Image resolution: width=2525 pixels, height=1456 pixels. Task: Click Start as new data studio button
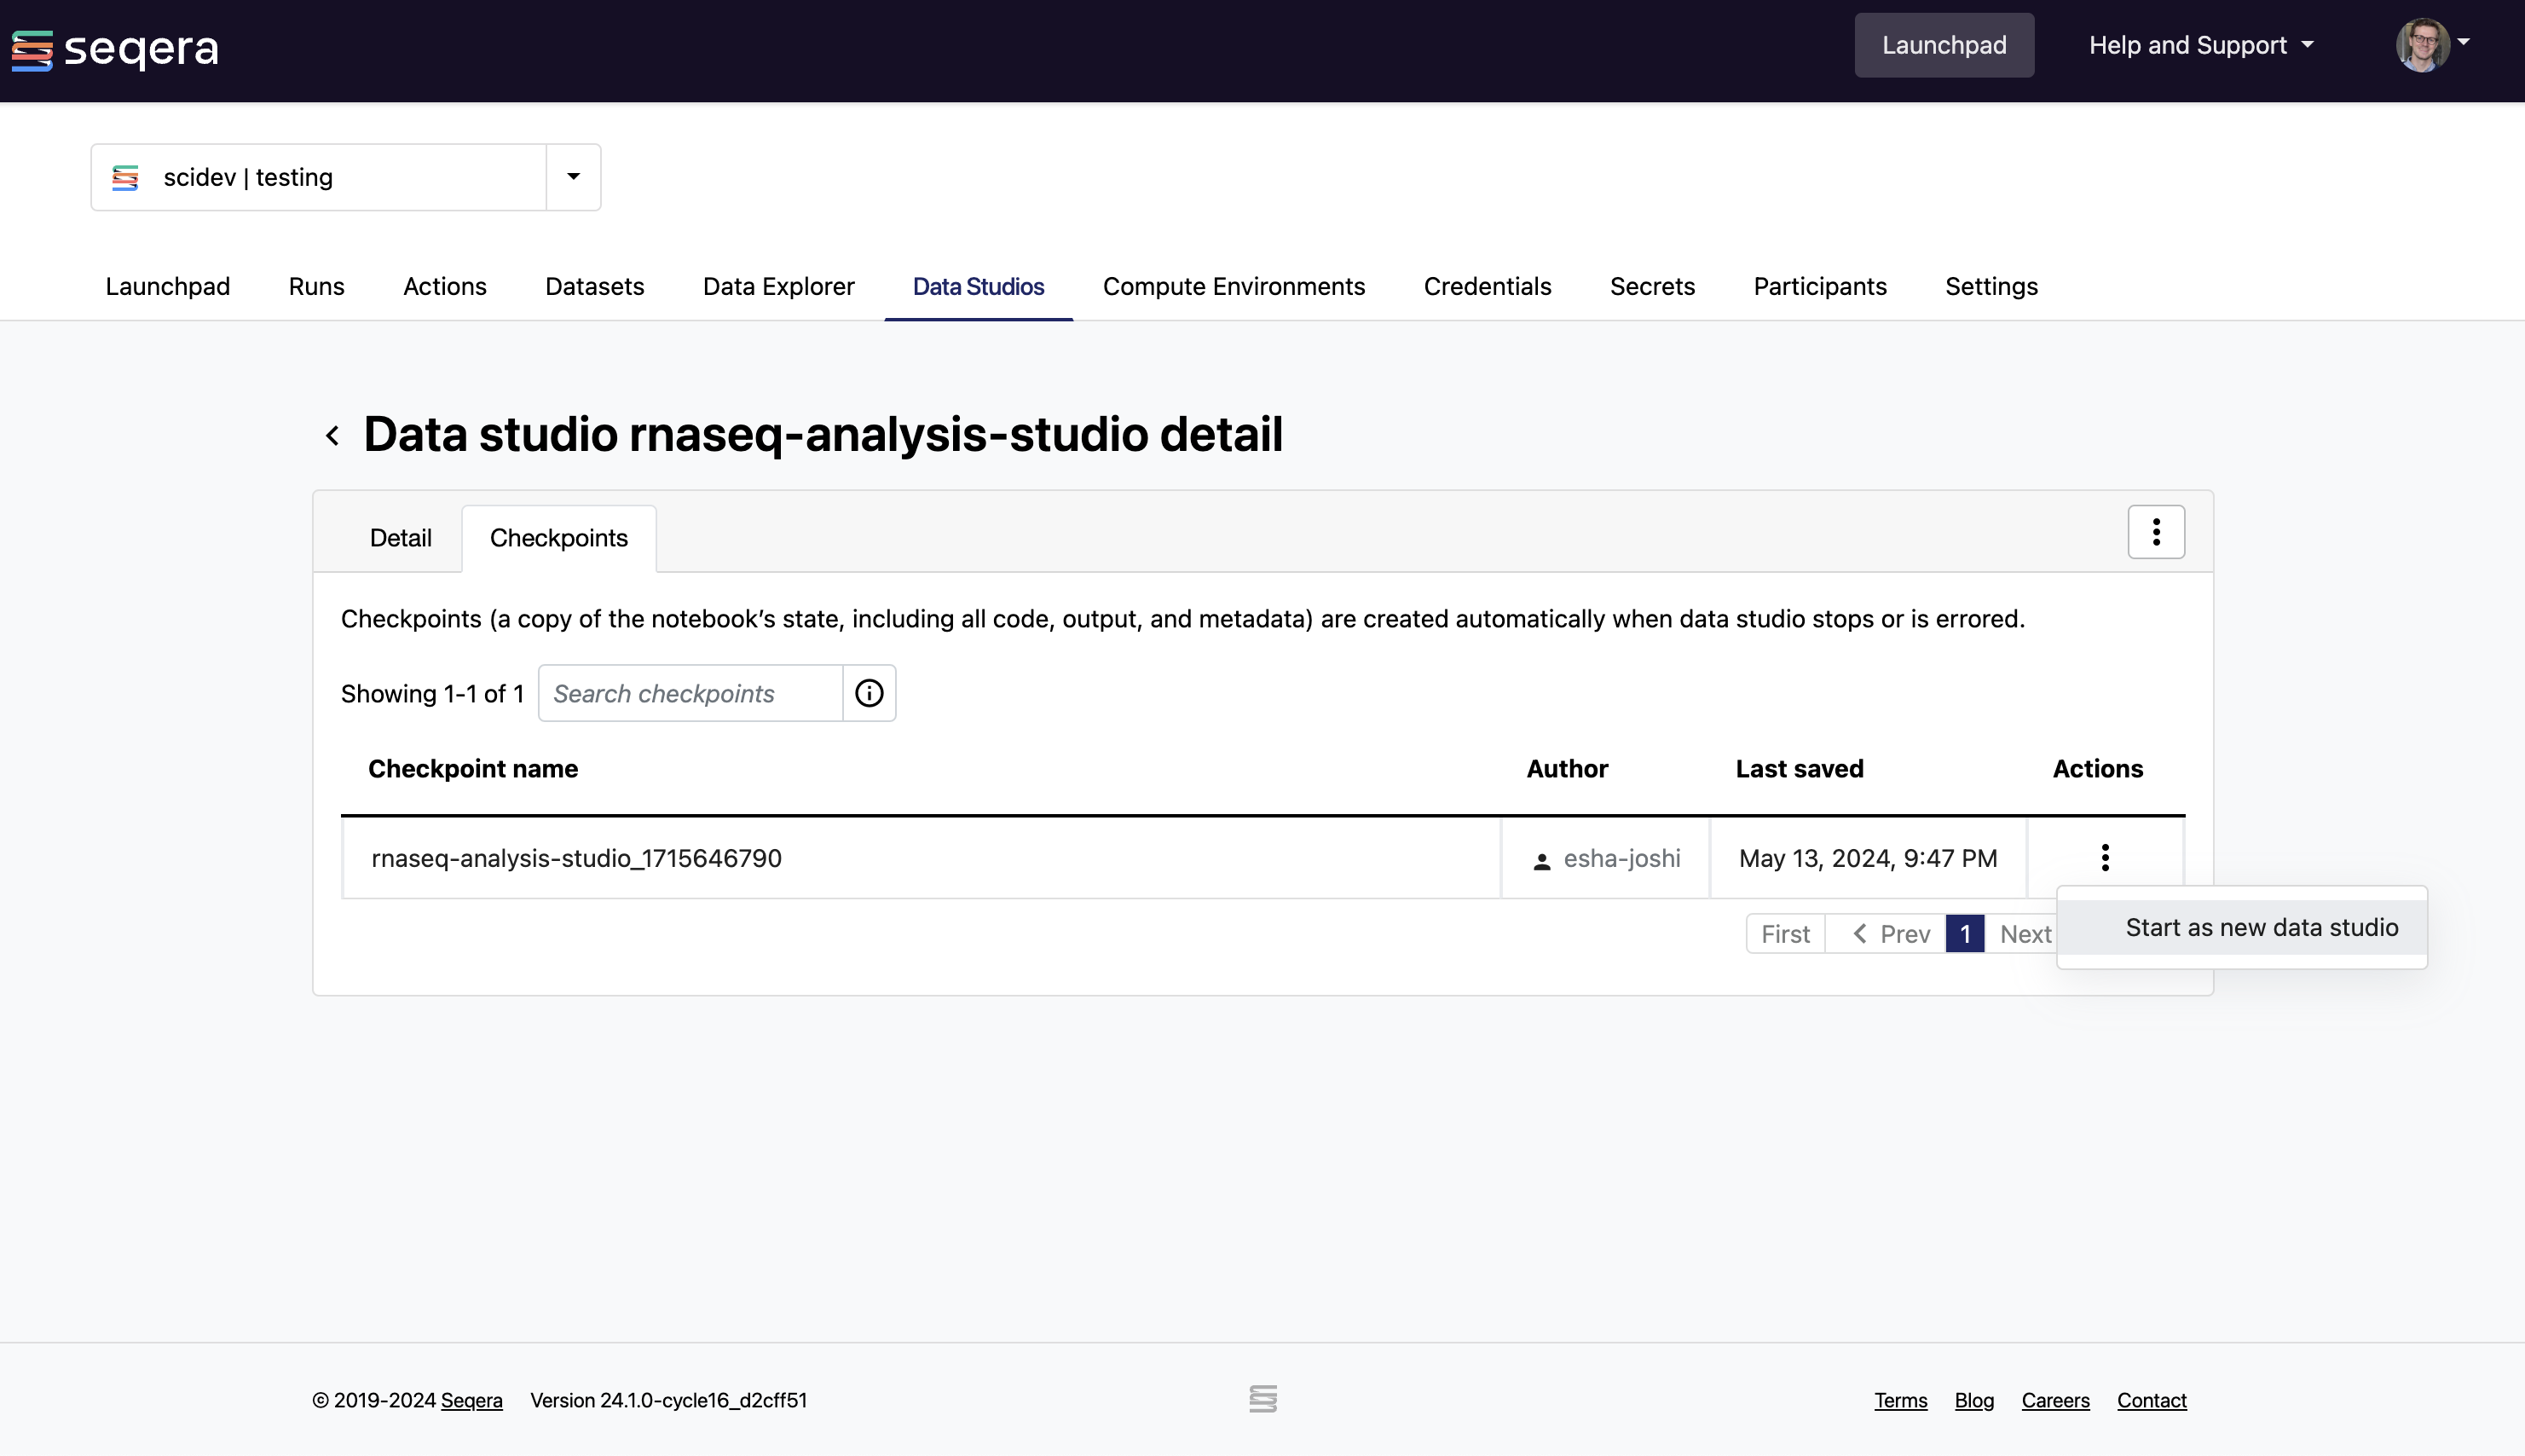click(2260, 926)
